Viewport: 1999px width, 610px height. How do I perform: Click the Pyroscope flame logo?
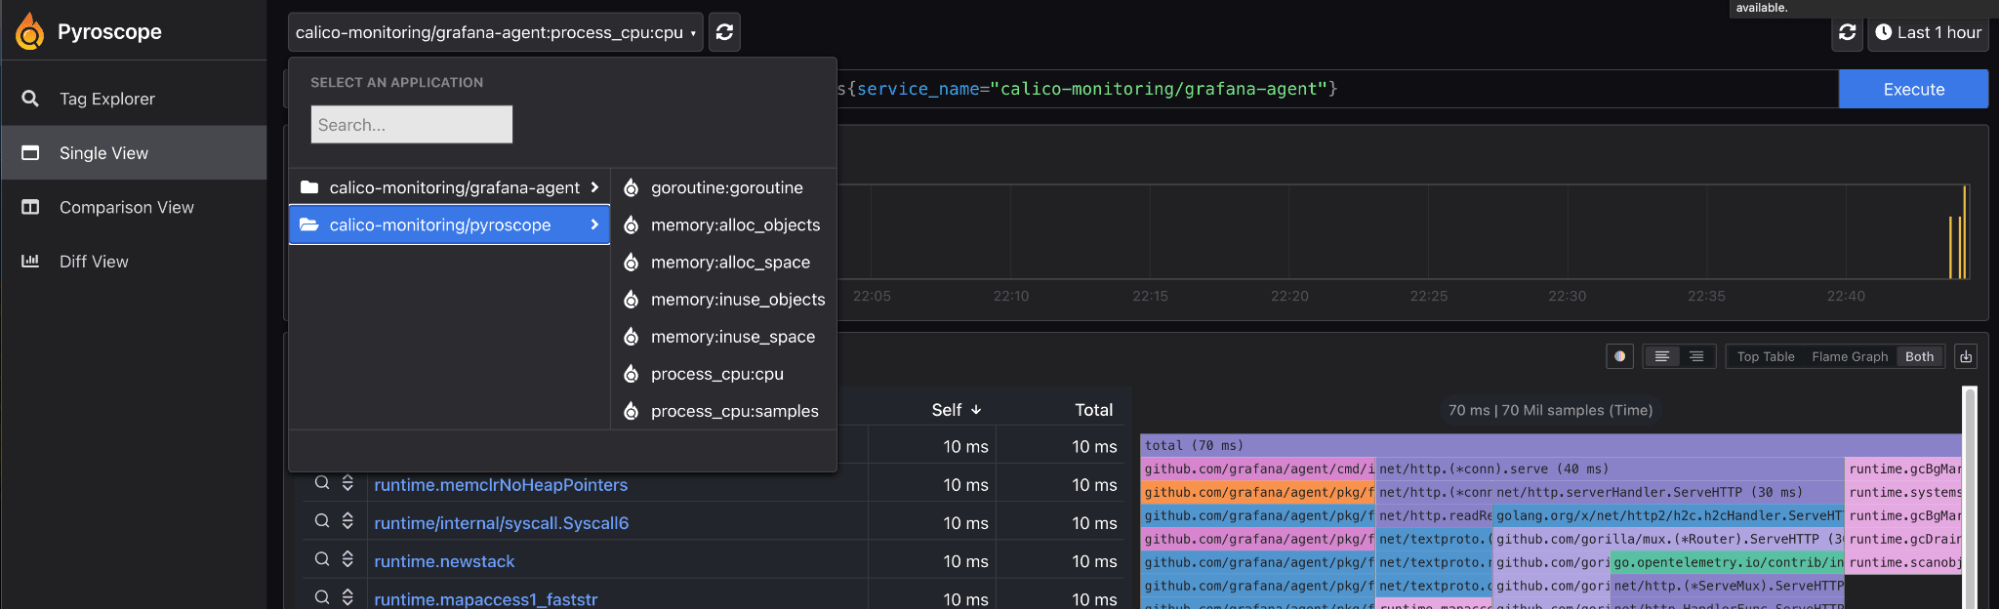(30, 32)
